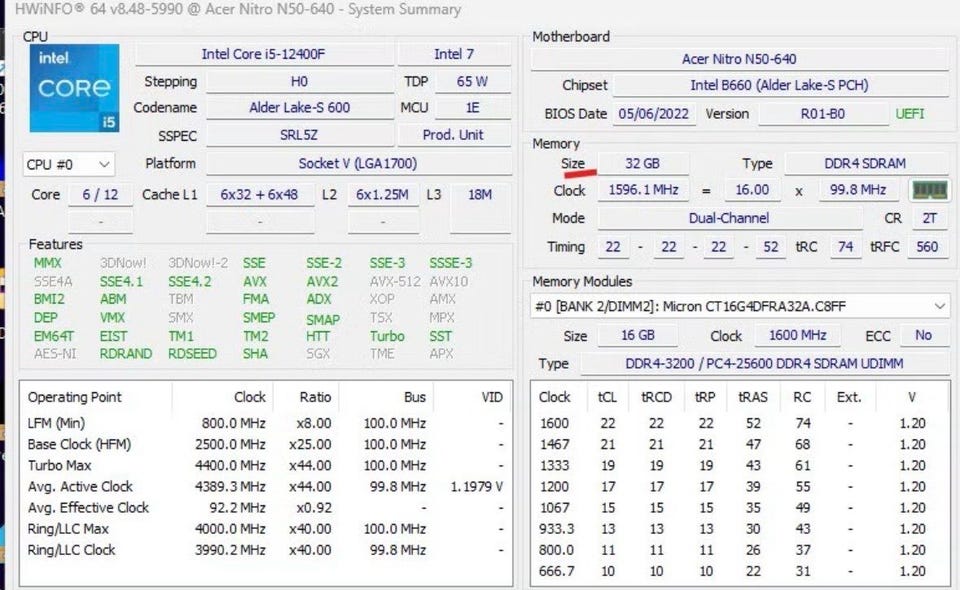Click the Socket V (LGA1700) platform field
Viewport: 960px width, 590px height.
tap(358, 163)
